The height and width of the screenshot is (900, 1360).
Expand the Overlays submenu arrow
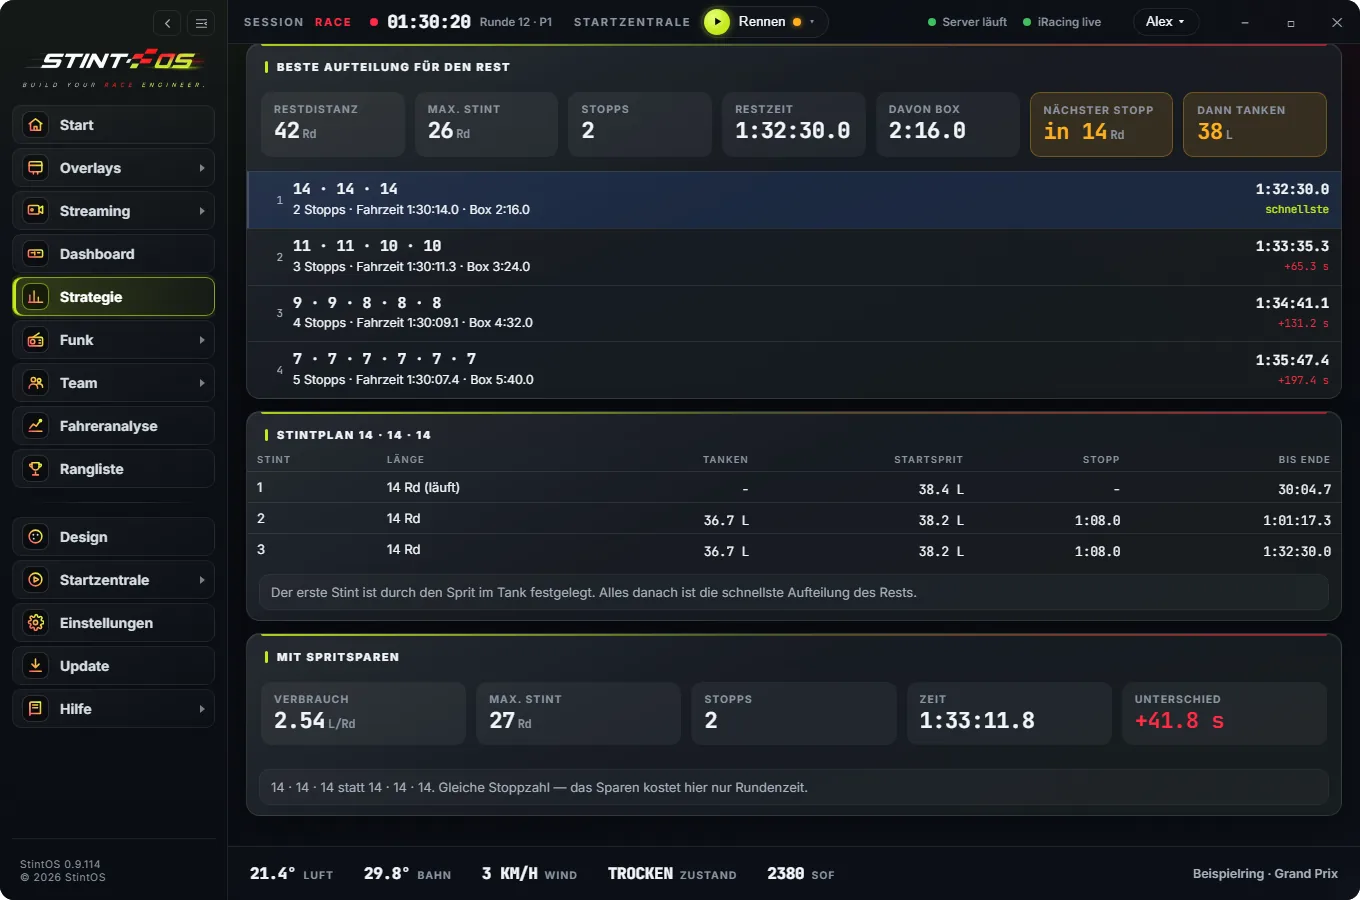(202, 168)
